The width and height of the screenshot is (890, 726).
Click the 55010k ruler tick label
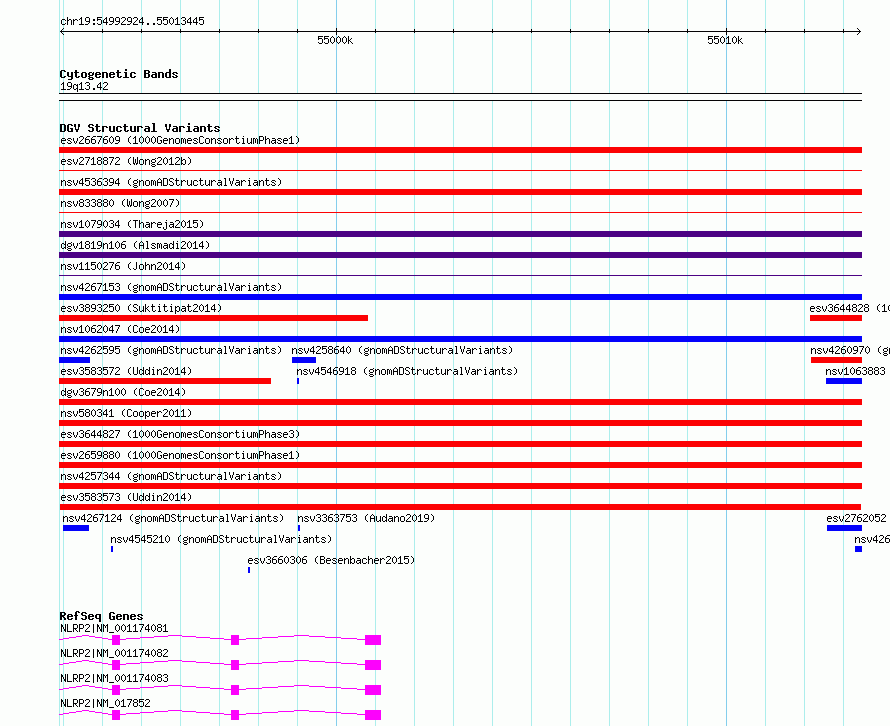pyautogui.click(x=725, y=40)
